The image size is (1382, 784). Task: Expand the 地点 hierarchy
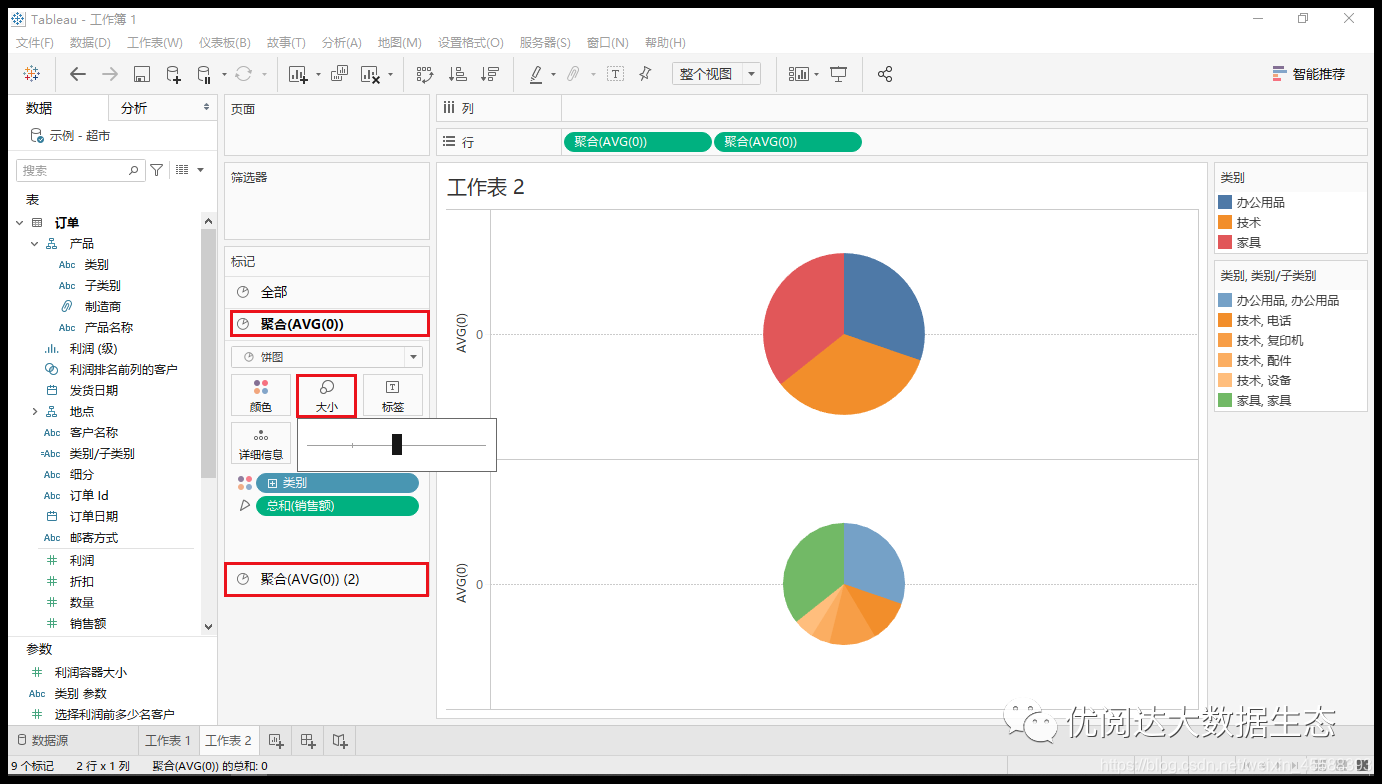click(35, 411)
